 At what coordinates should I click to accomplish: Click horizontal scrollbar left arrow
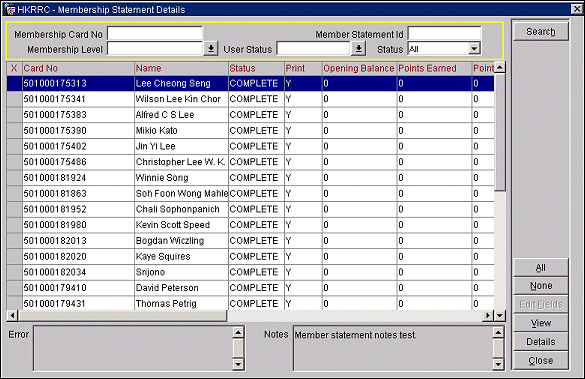12,316
